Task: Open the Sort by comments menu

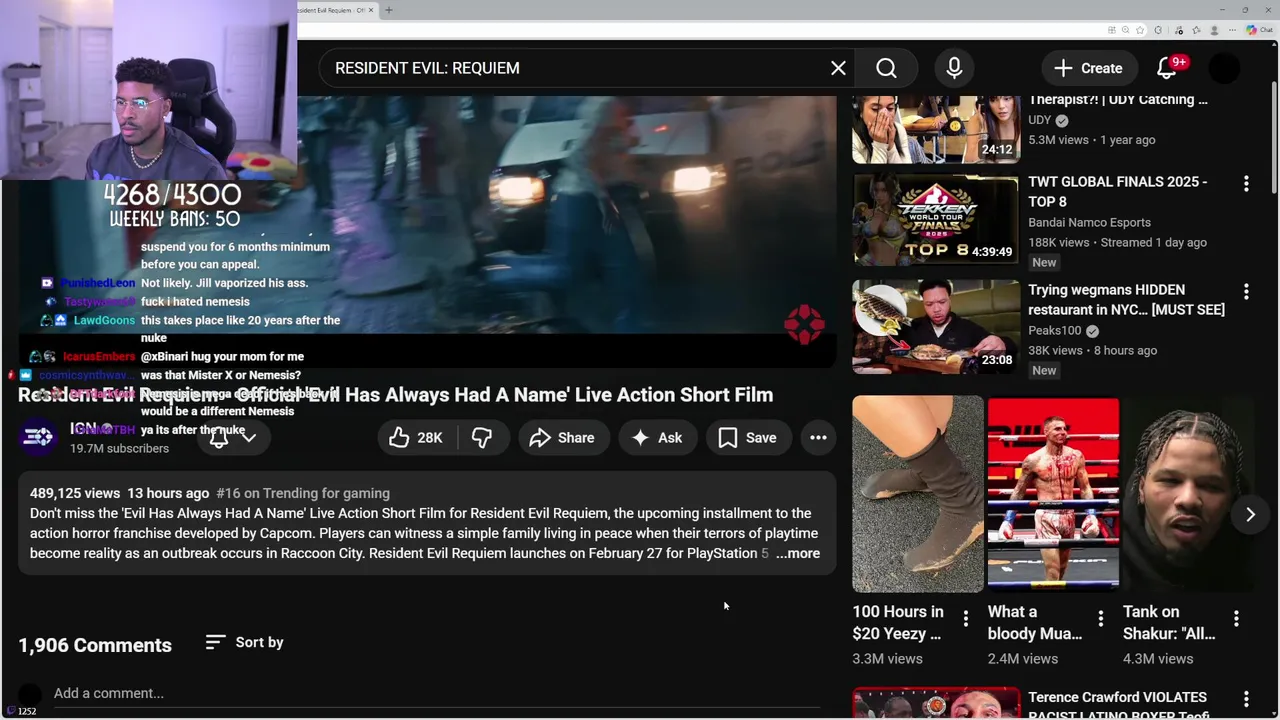Action: [245, 642]
